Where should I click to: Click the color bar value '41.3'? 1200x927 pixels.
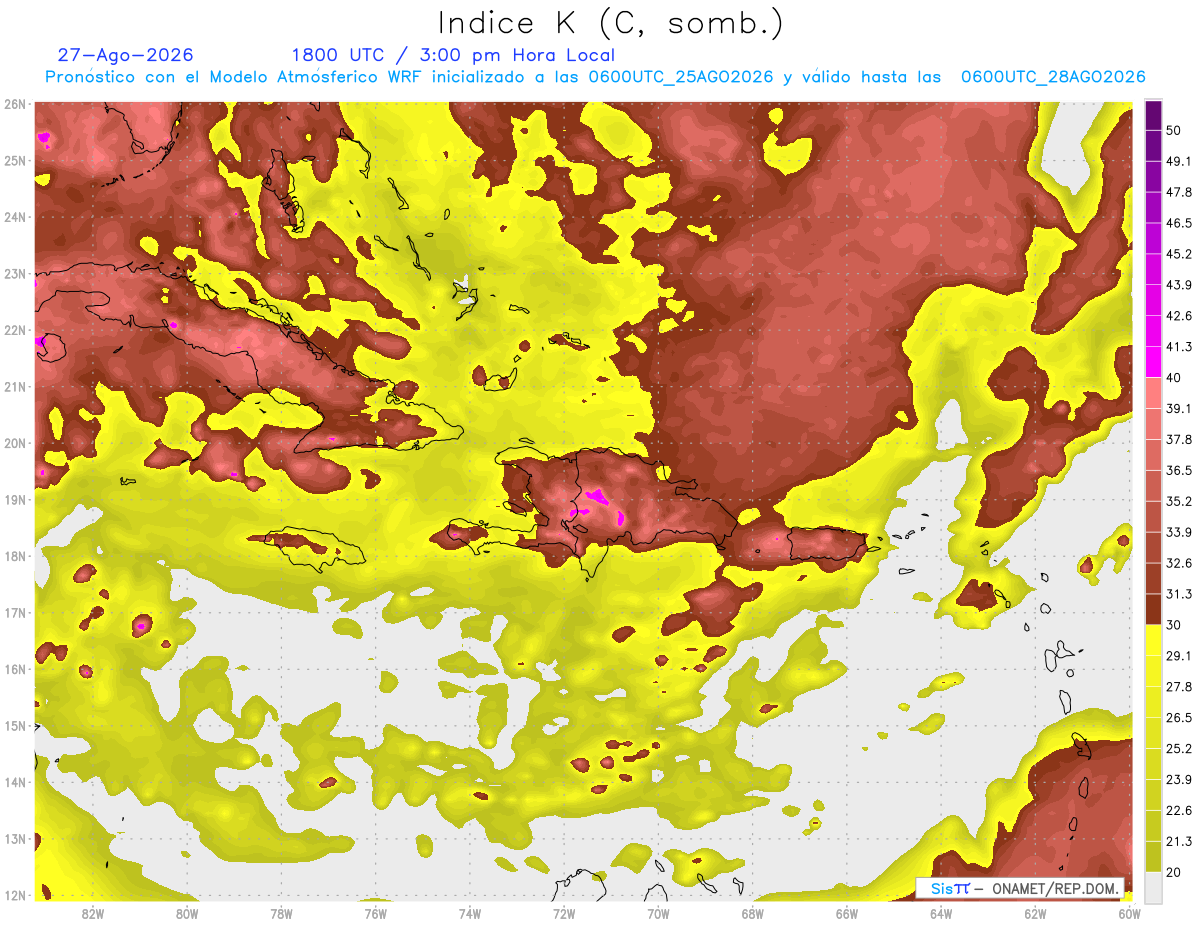(1178, 347)
